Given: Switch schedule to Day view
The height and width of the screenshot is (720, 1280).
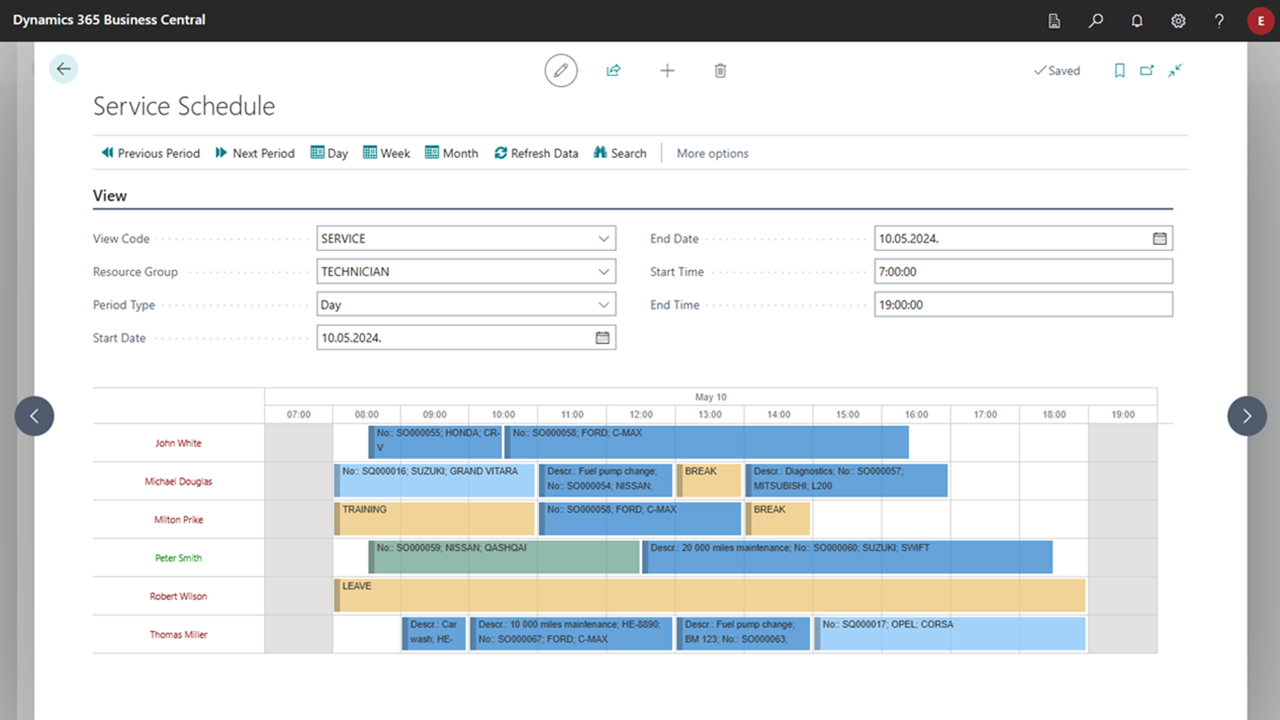Looking at the screenshot, I should click(x=329, y=153).
